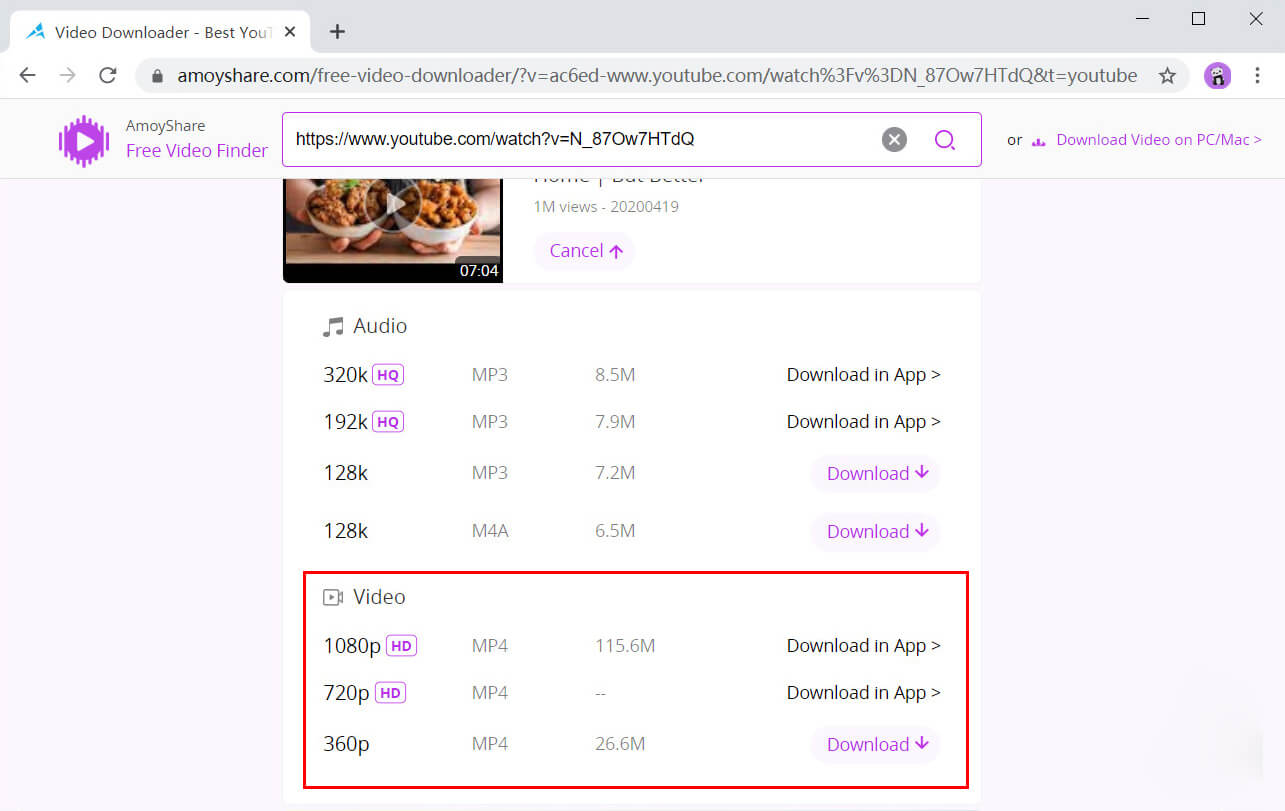This screenshot has width=1285, height=811.
Task: Click the 7.2M file size
Action: point(615,473)
